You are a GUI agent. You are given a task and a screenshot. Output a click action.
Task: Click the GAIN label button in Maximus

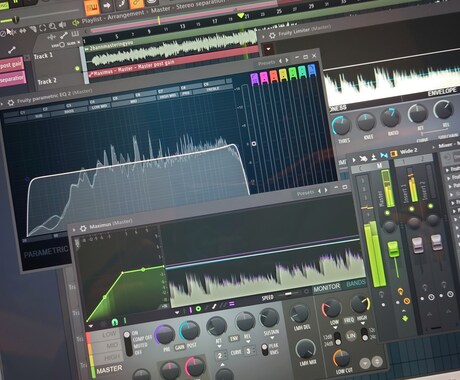[179, 347]
